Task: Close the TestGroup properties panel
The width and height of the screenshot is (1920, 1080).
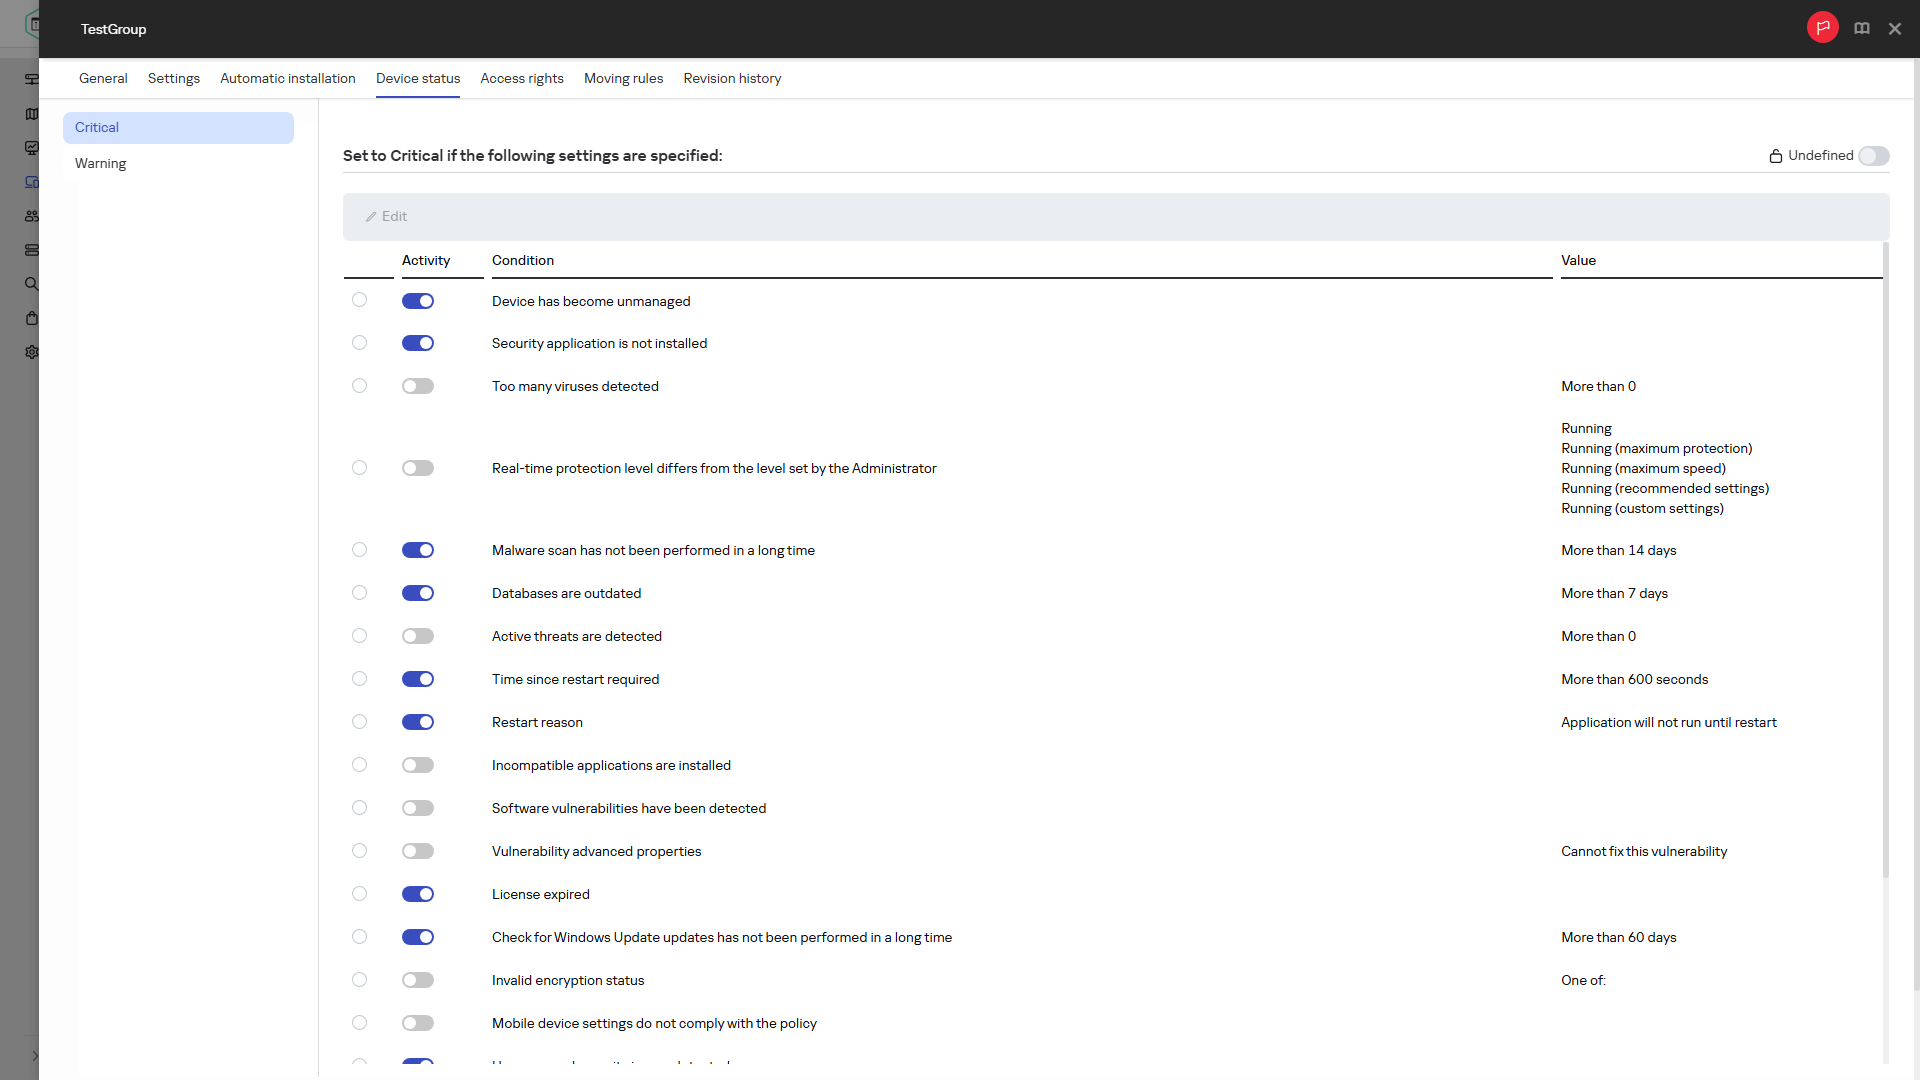Action: pyautogui.click(x=1895, y=29)
